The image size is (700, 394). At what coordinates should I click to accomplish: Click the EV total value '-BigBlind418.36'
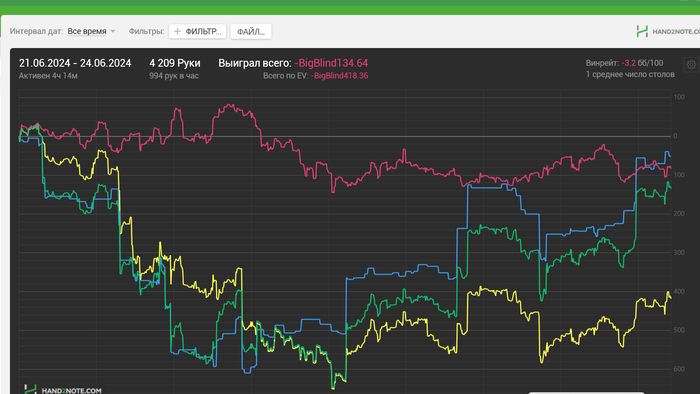339,76
